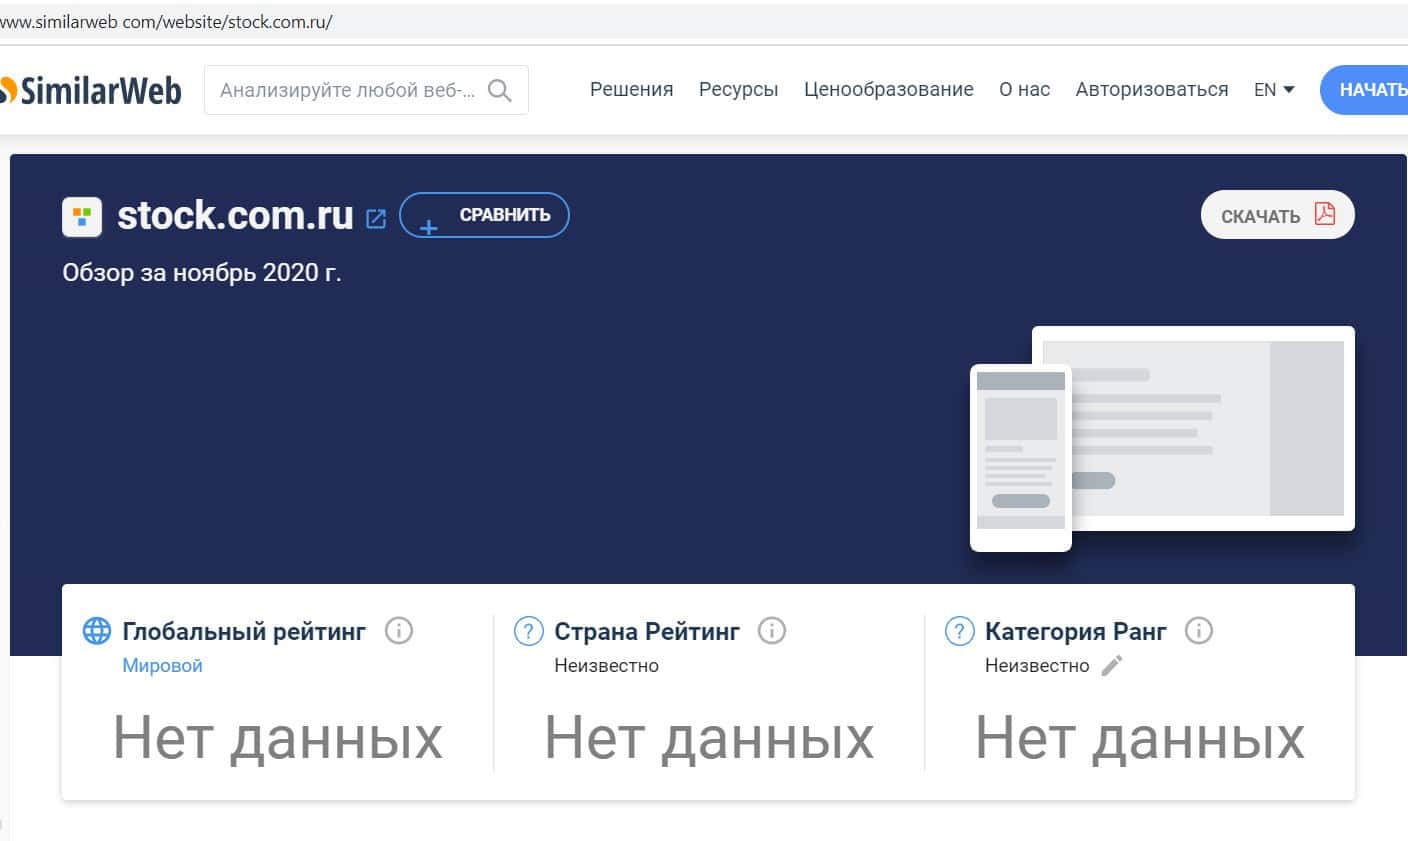Open stock.com.ru external link icon
This screenshot has height=841, width=1408.
pos(376,218)
